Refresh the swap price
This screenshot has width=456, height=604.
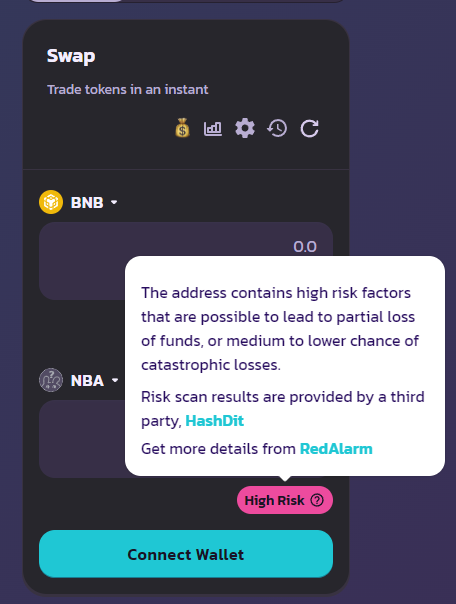tap(309, 128)
